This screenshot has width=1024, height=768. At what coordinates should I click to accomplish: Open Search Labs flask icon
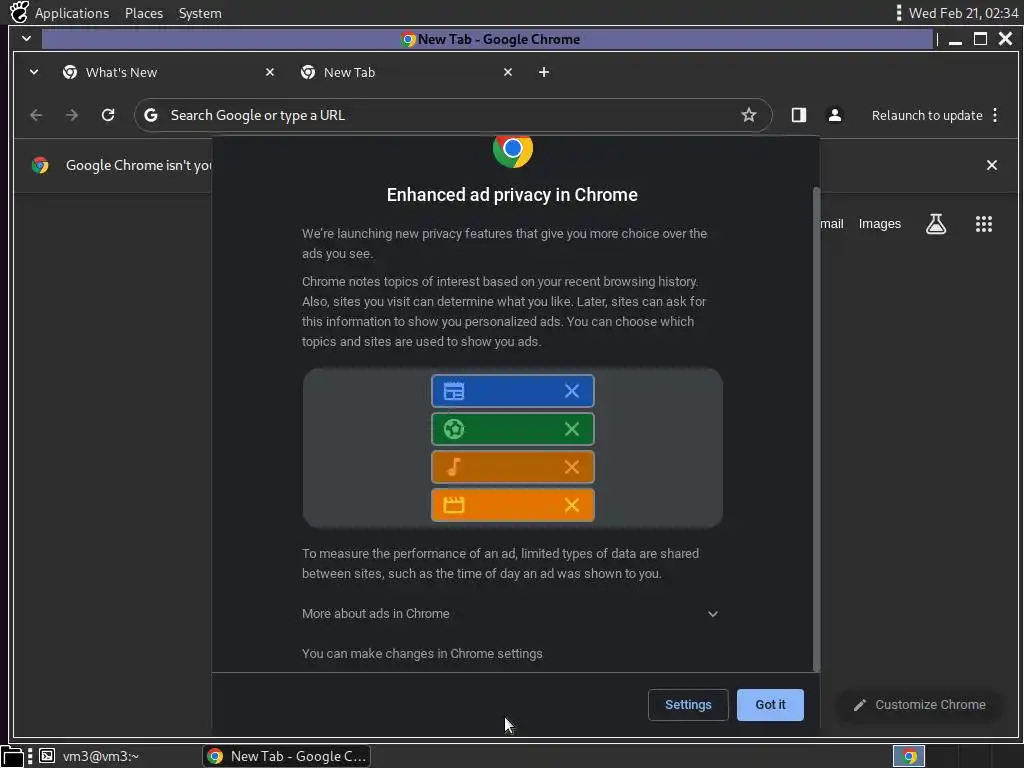point(936,224)
